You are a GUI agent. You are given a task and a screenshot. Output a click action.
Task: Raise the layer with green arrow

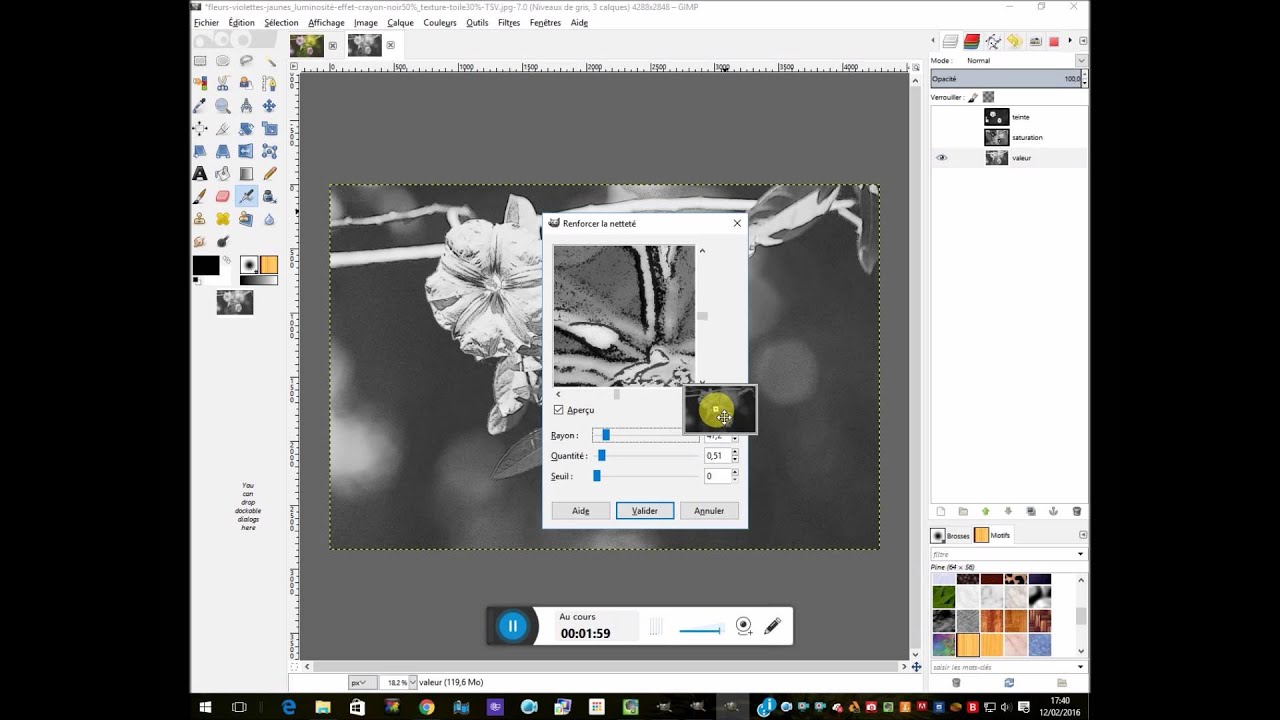click(x=985, y=511)
